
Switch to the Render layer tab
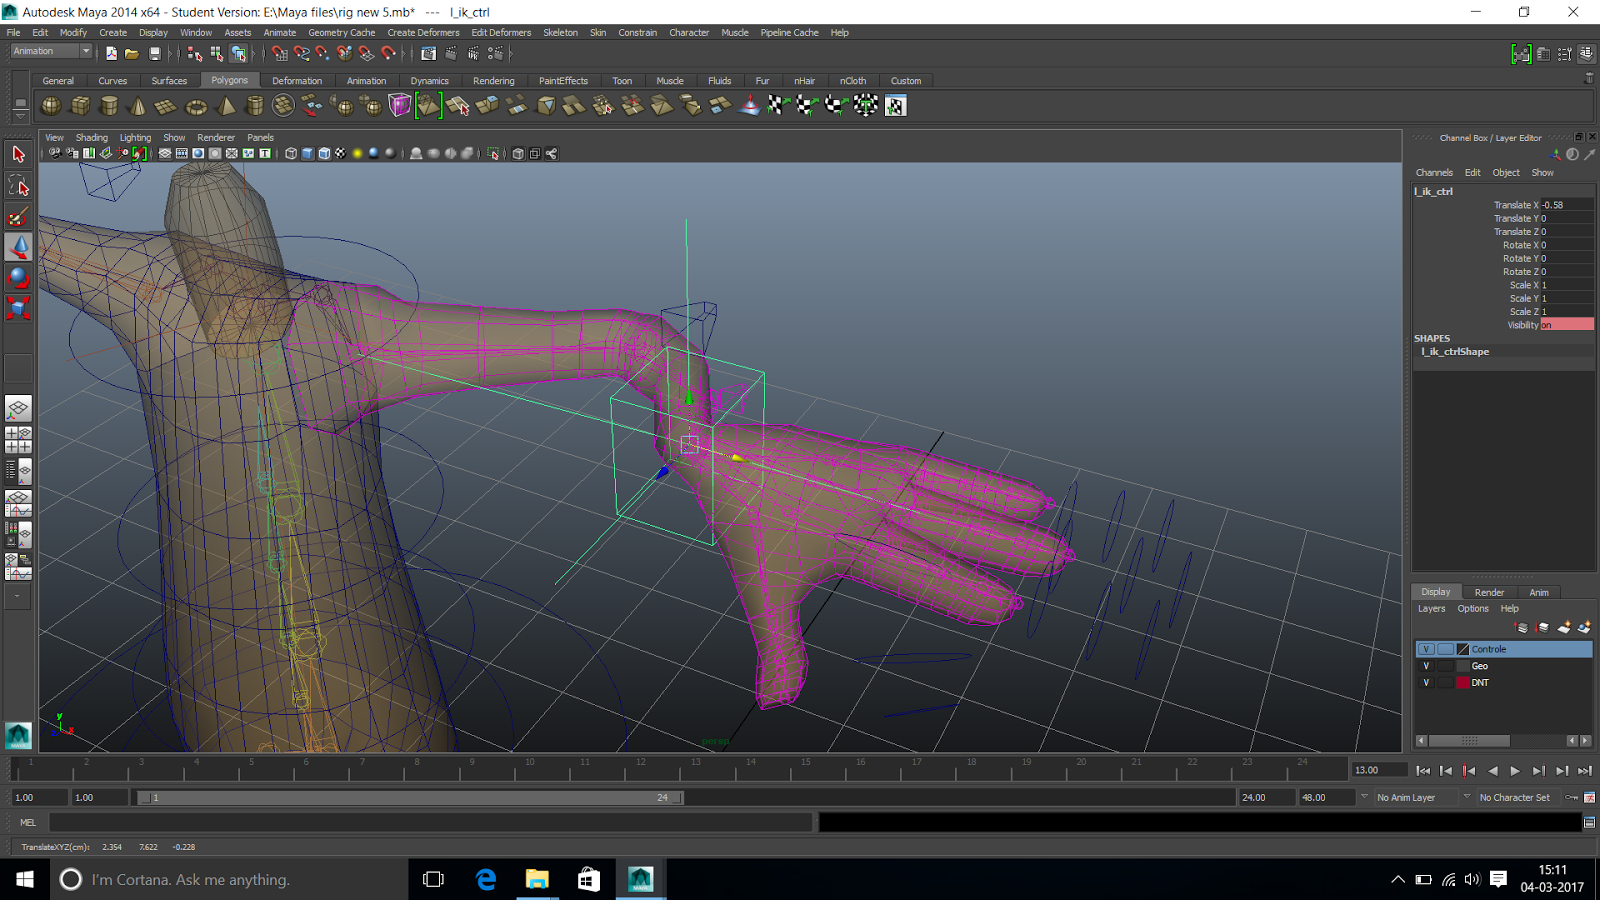coord(1489,591)
